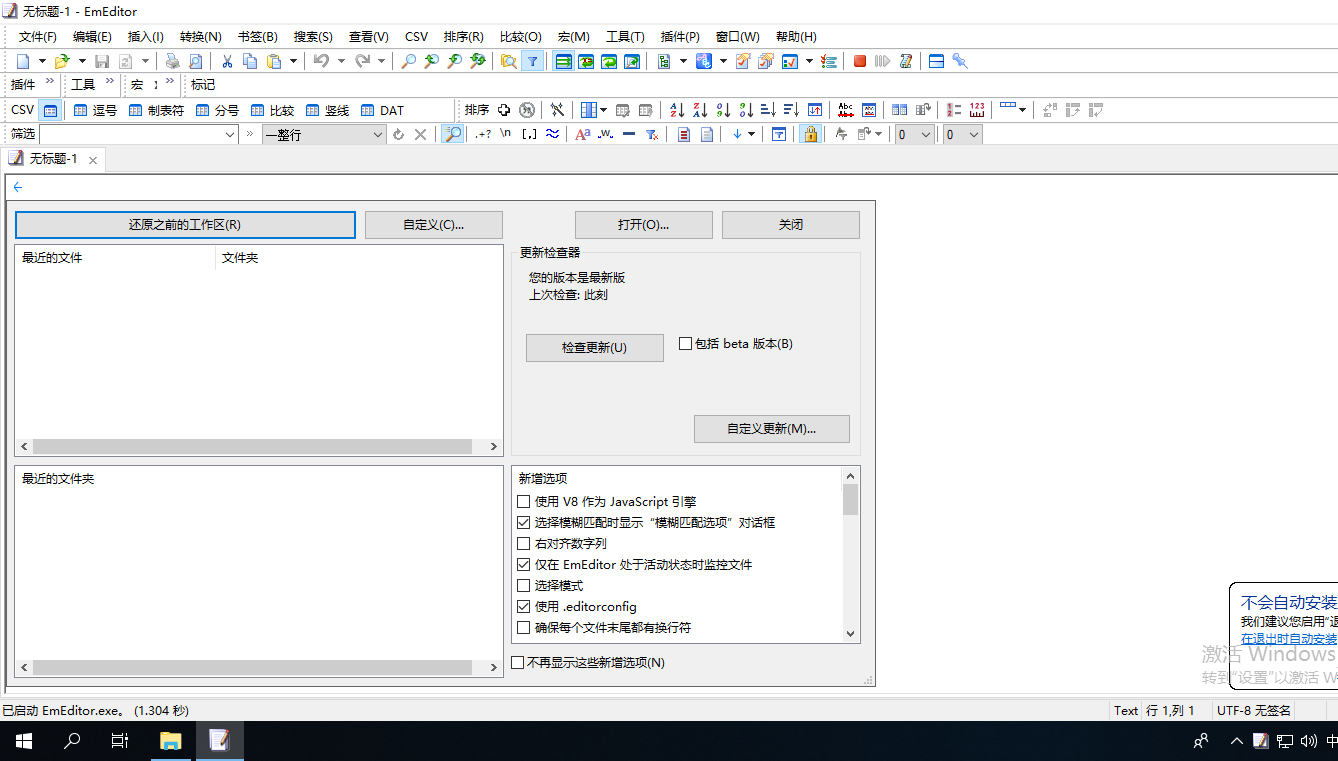Open the 编辑(E) menu

coord(92,37)
